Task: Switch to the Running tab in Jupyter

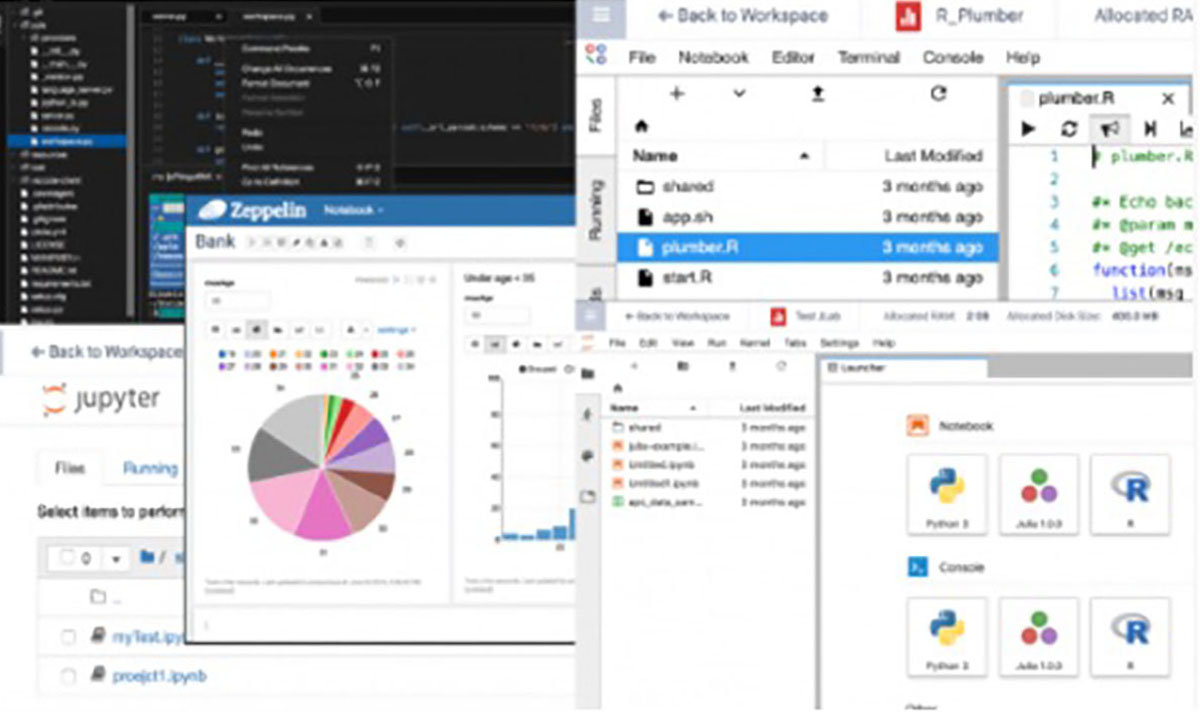Action: (x=150, y=467)
